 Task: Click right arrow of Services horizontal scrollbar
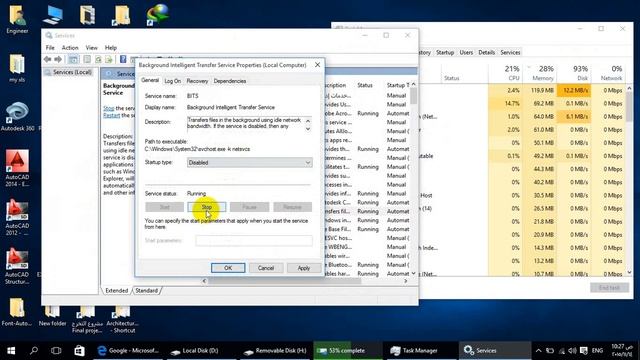(x=405, y=281)
